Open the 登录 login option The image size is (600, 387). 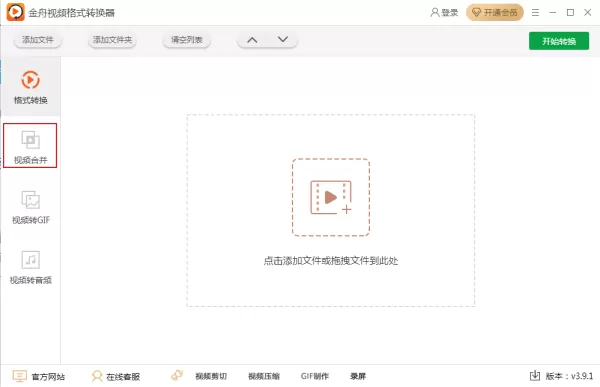tap(444, 13)
